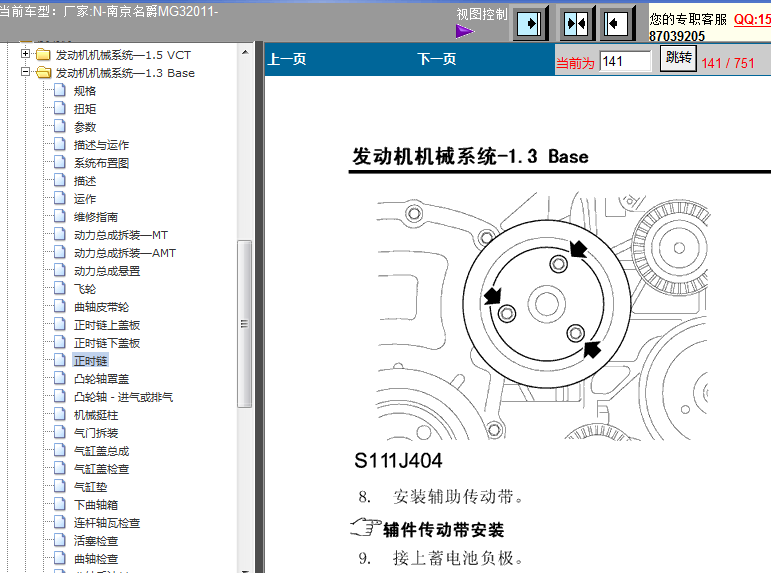The height and width of the screenshot is (573, 771).
Task: Click the page icon next to 参数
Action: [x=59, y=126]
